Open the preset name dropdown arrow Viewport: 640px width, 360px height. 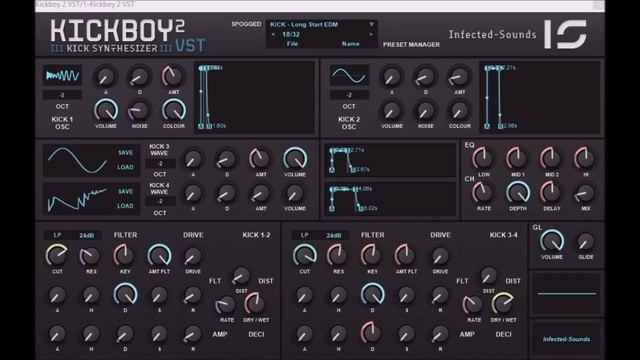371,24
